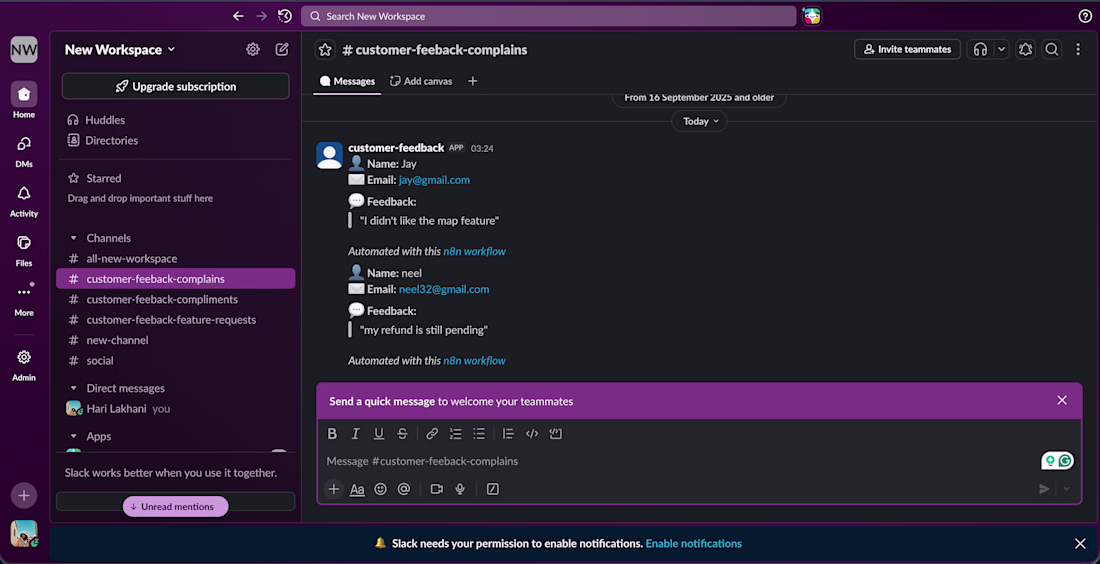Screen dimensions: 1100x564
Task: Open the Add canvas tab
Action: [421, 81]
